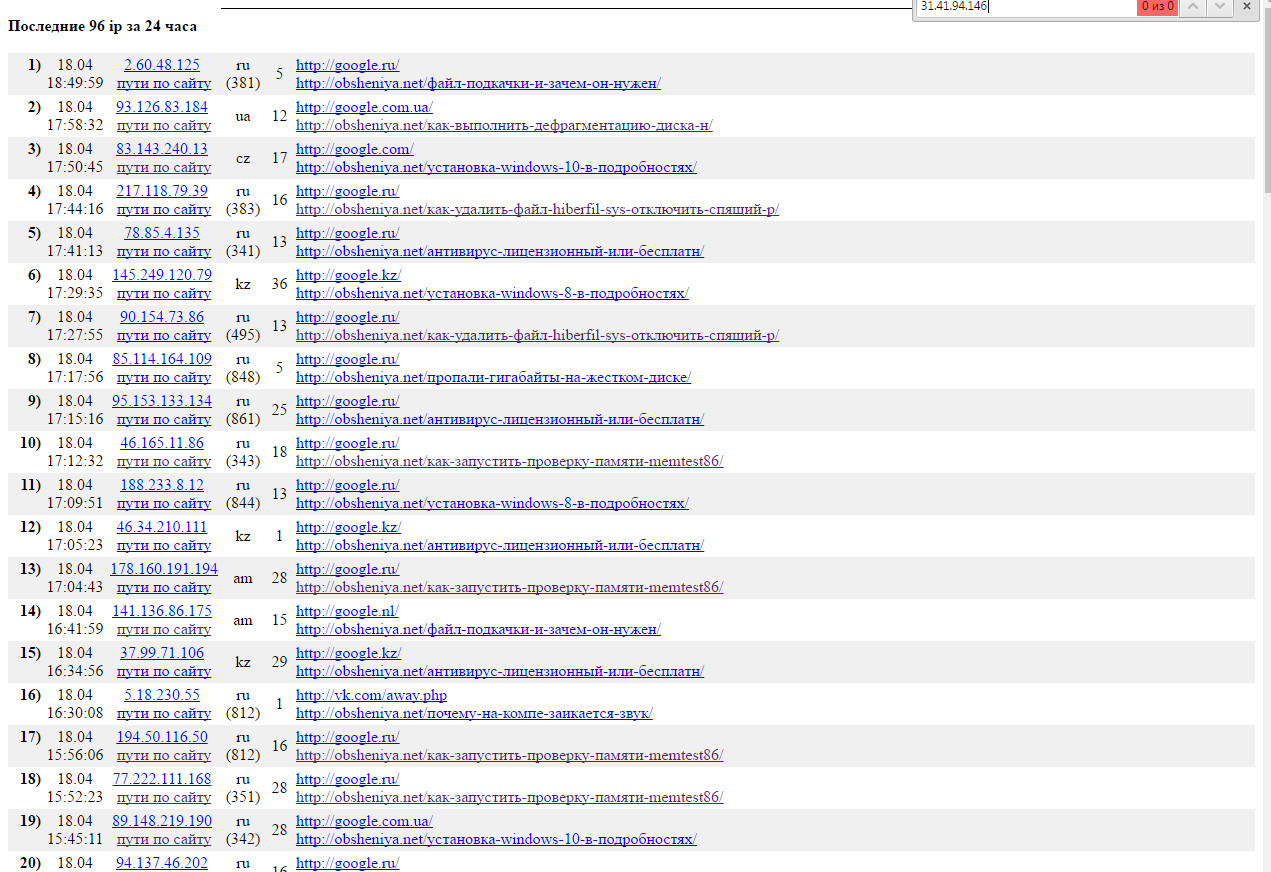Open IP address 178.160.191.194
Image resolution: width=1271 pixels, height=872 pixels.
[164, 569]
